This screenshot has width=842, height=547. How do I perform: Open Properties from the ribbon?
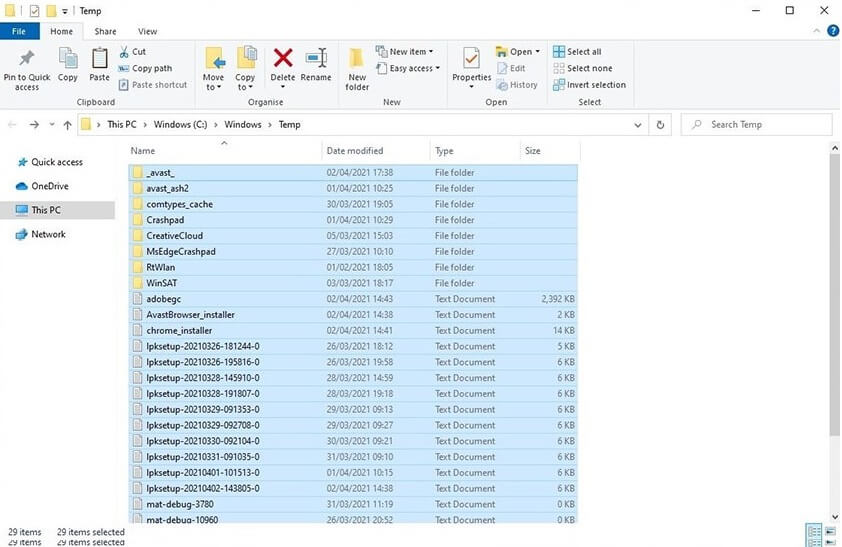(471, 60)
